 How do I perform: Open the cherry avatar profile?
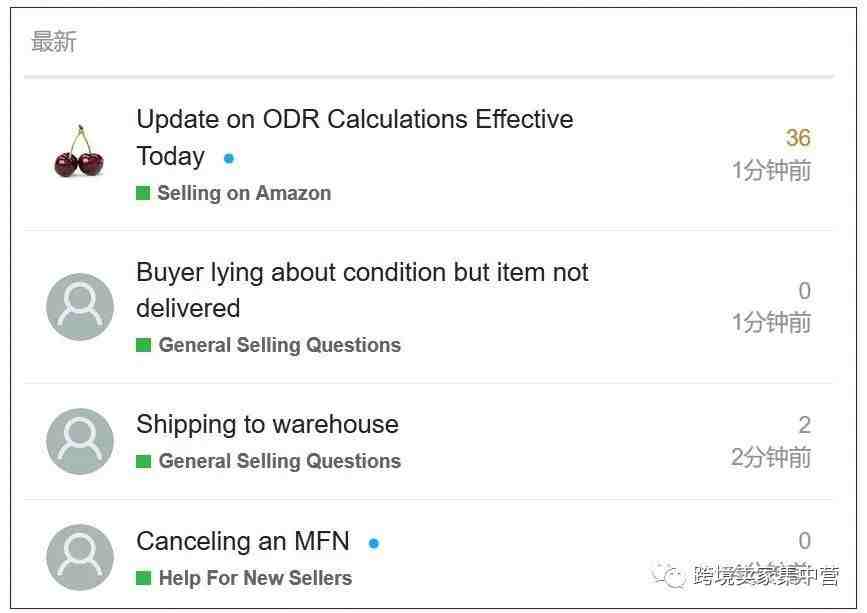[79, 152]
